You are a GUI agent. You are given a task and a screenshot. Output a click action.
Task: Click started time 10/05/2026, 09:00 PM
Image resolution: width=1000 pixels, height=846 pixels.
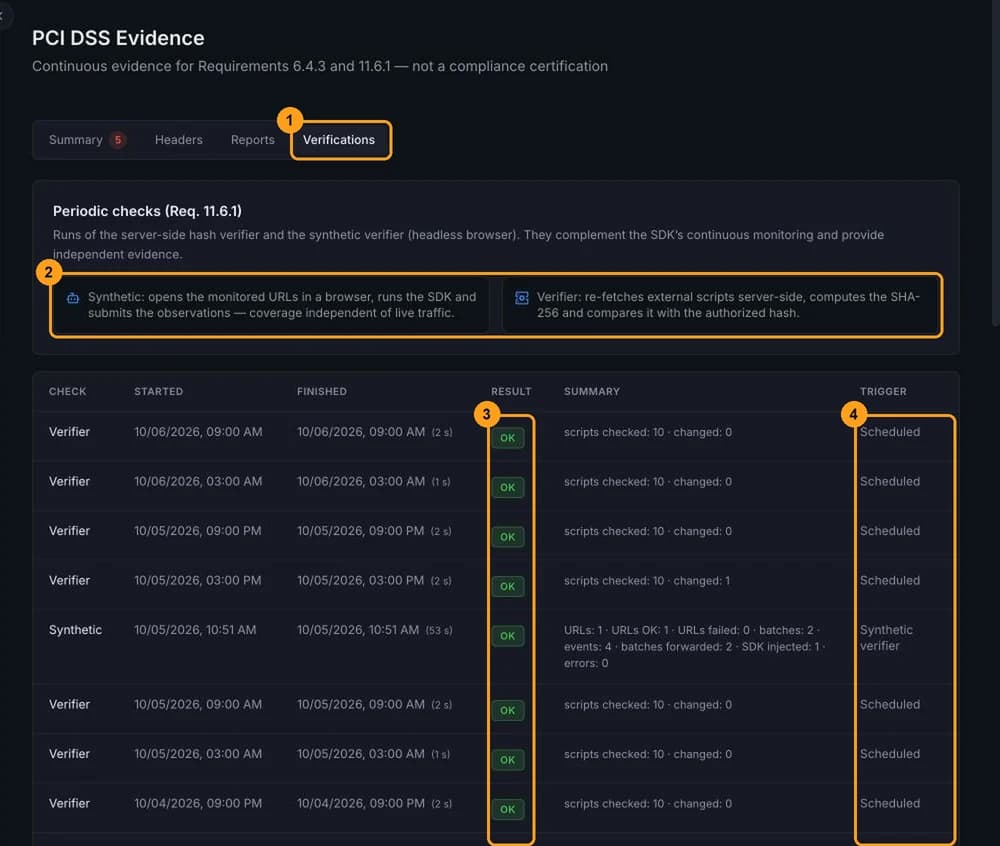coord(198,530)
